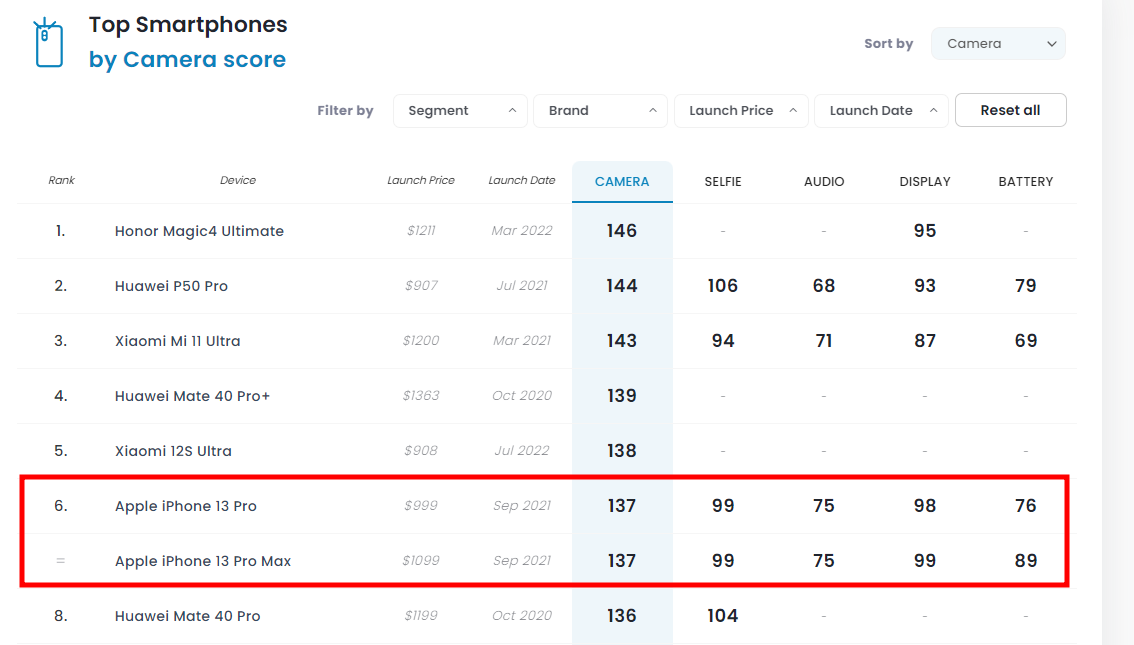
Task: Click Xiaomi Mi 11 Ultra audio score 71
Action: pos(824,341)
